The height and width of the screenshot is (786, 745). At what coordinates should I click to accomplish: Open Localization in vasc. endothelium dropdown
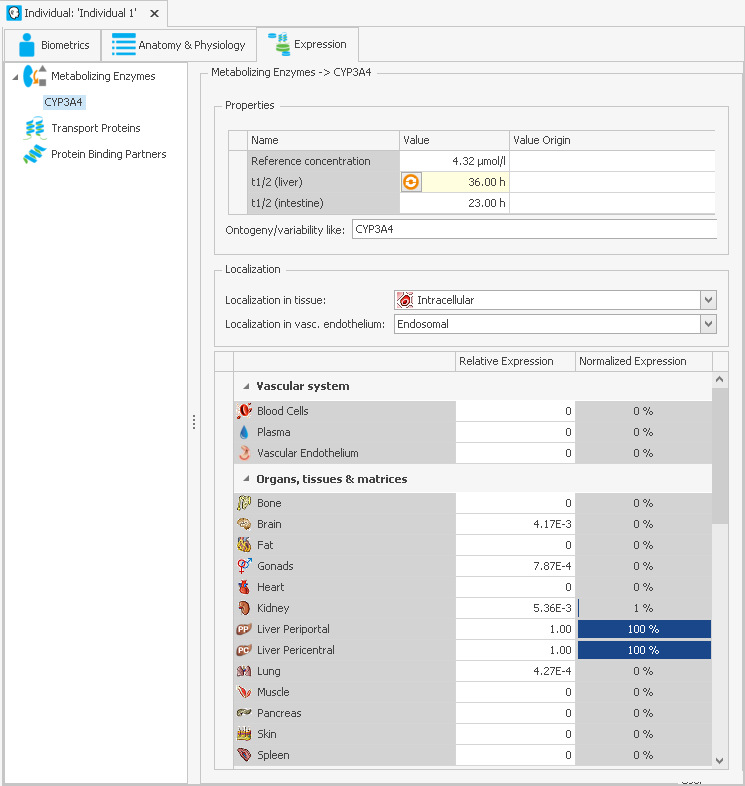click(x=708, y=324)
